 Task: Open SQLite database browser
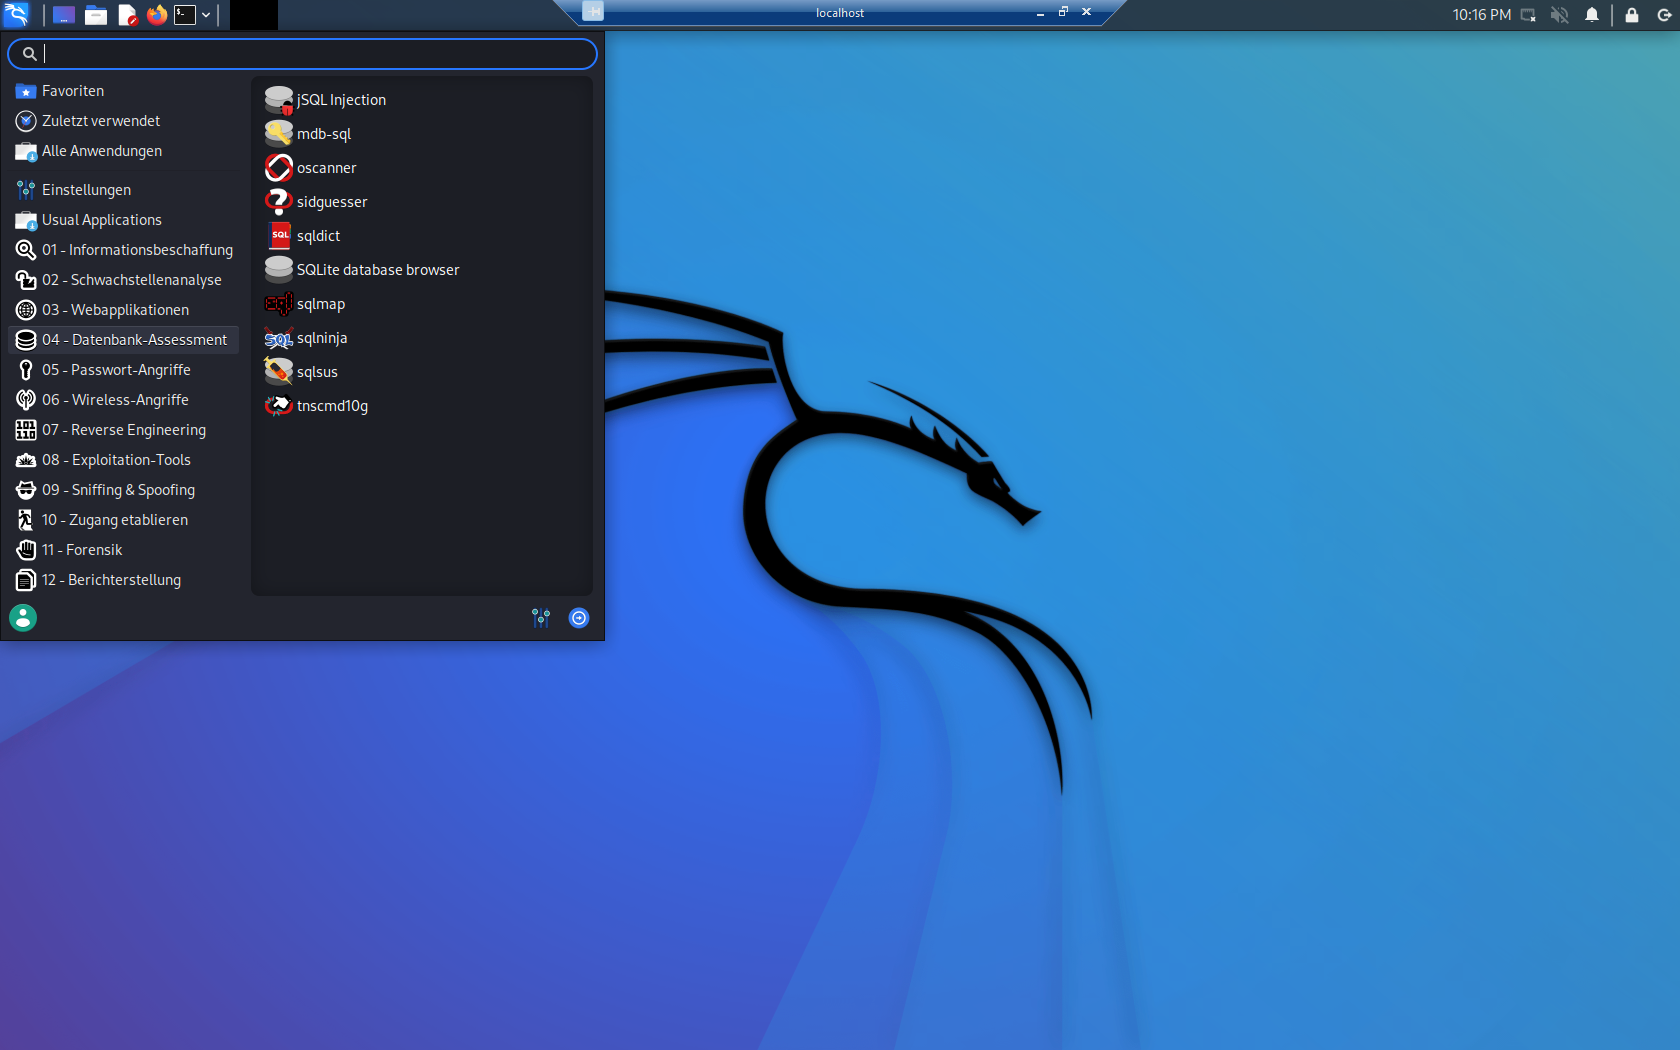[422, 270]
